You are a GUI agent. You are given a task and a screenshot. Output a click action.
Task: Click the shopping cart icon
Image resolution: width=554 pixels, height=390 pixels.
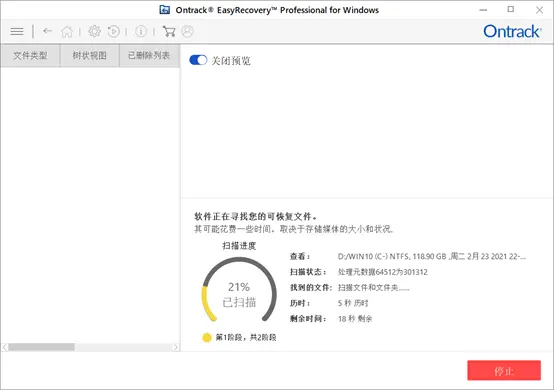[x=169, y=31]
